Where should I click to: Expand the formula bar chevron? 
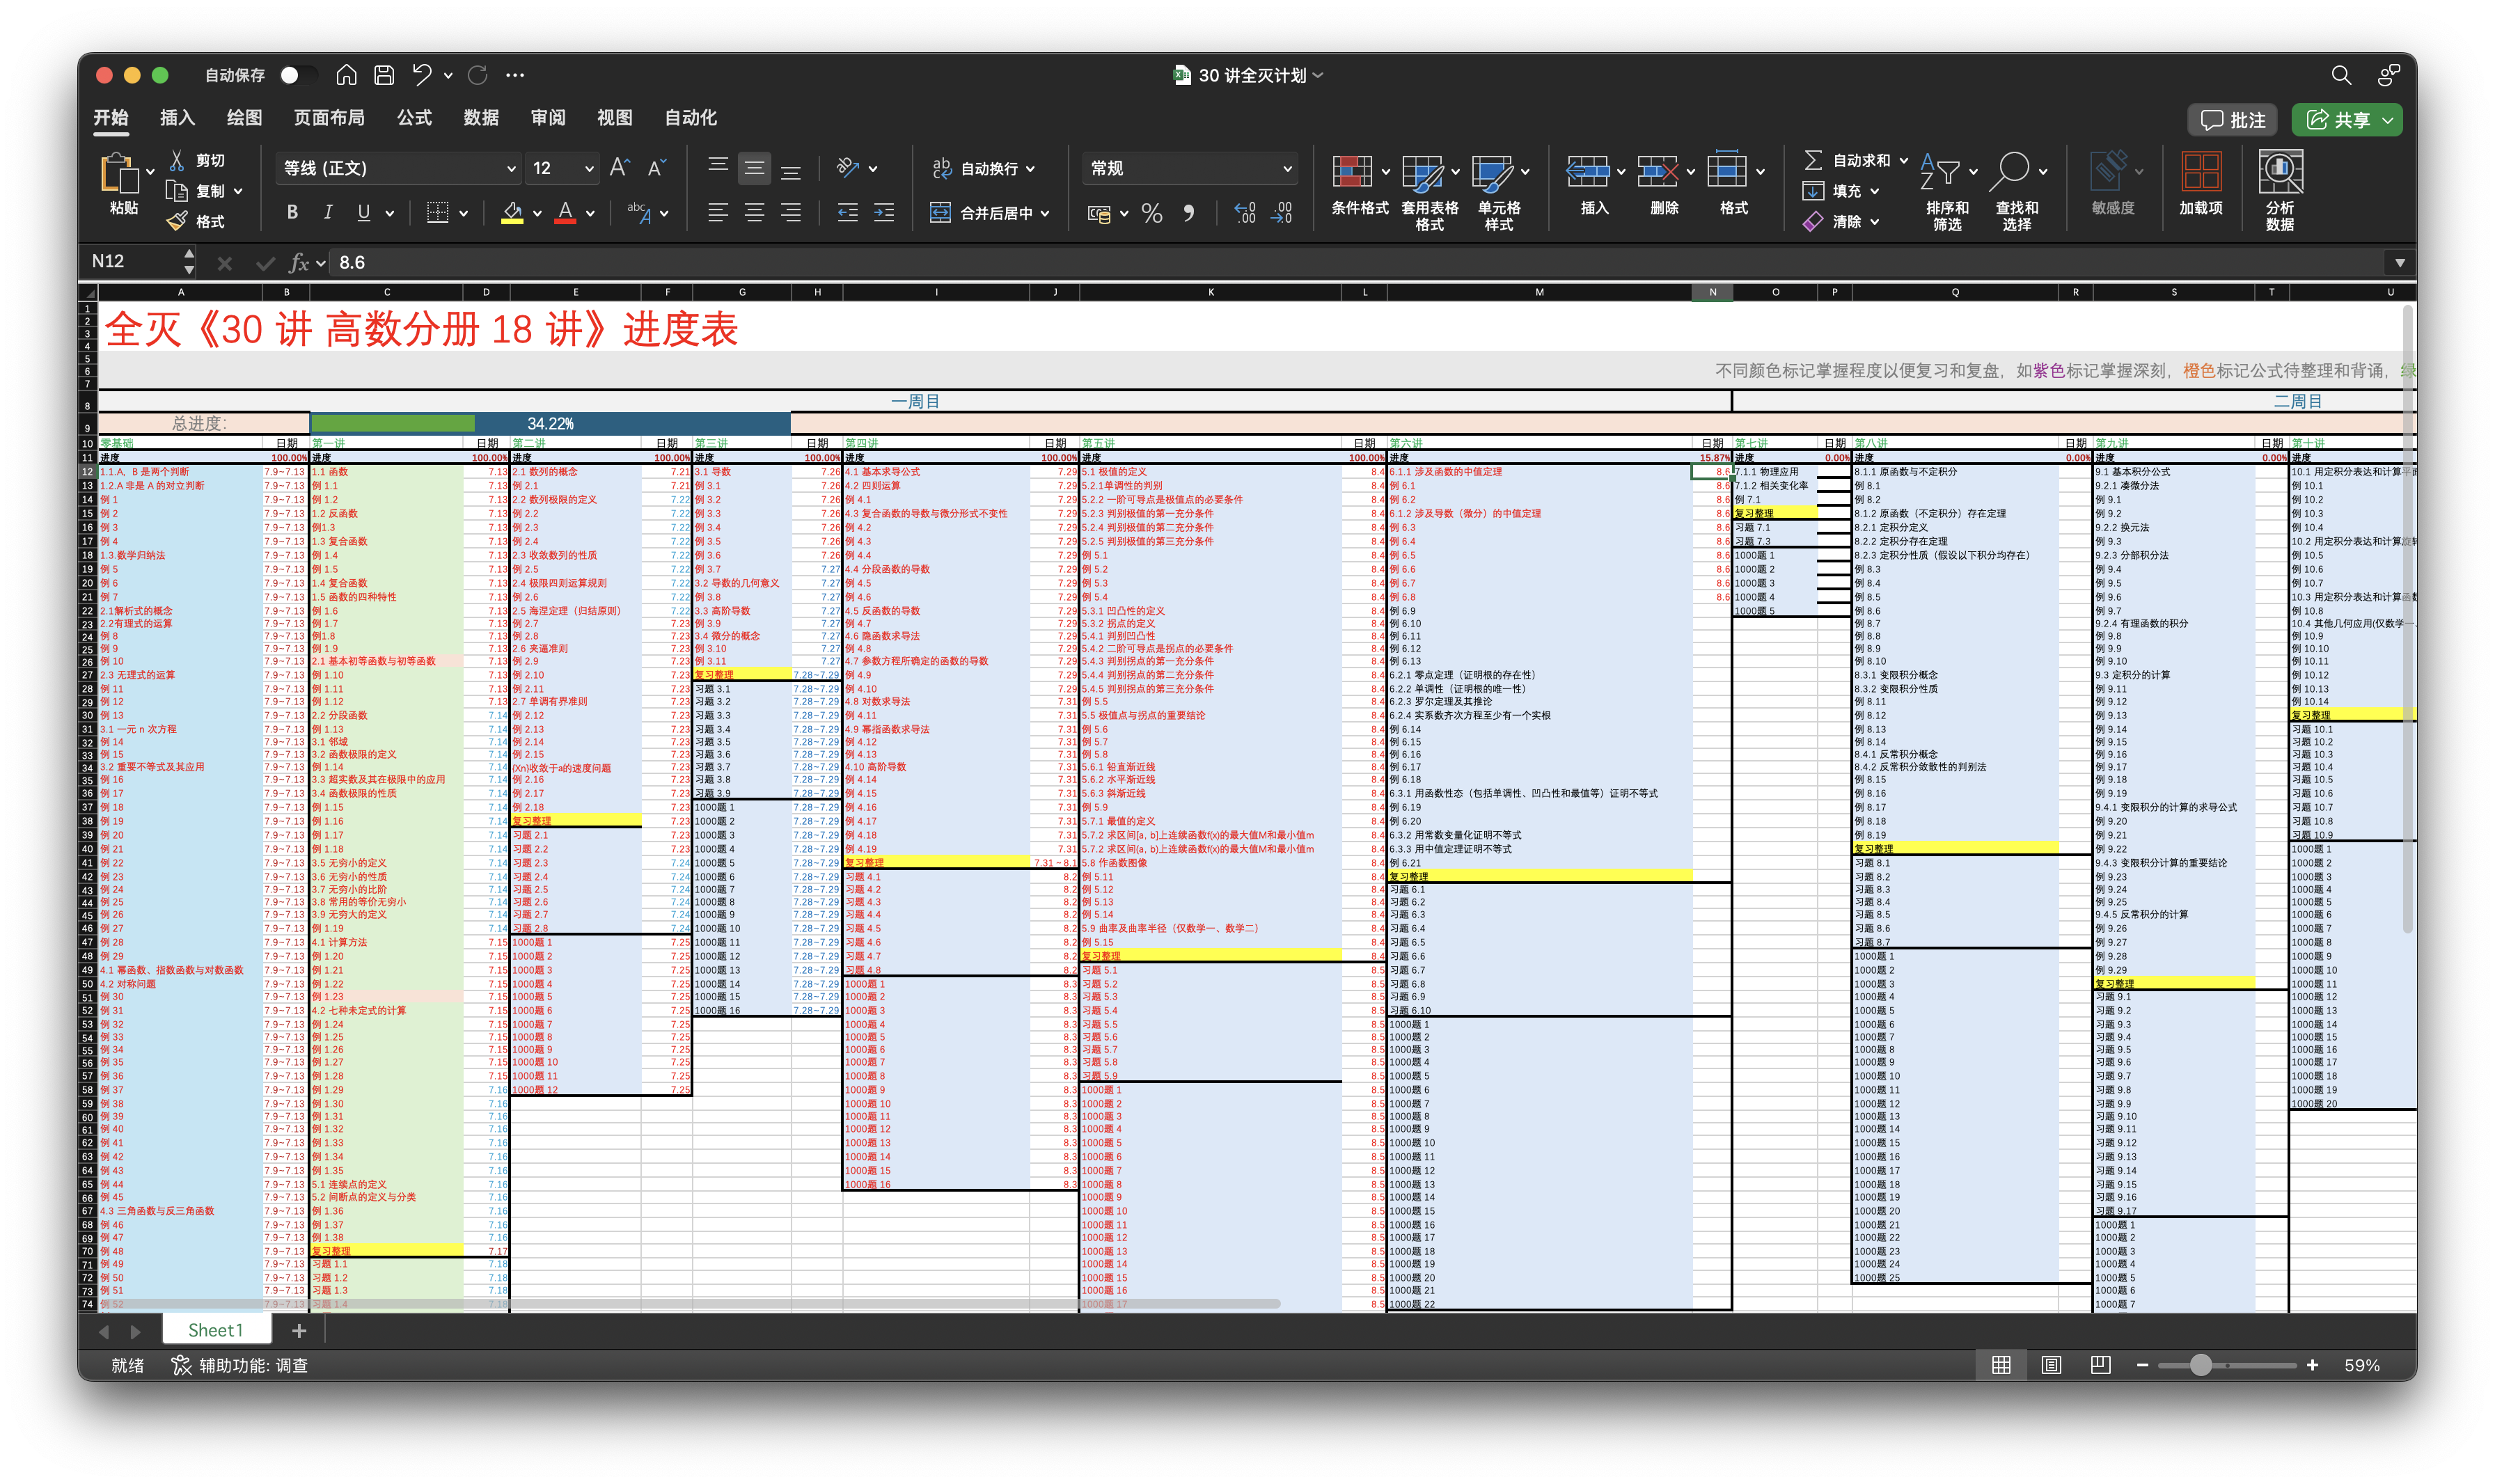2399,262
